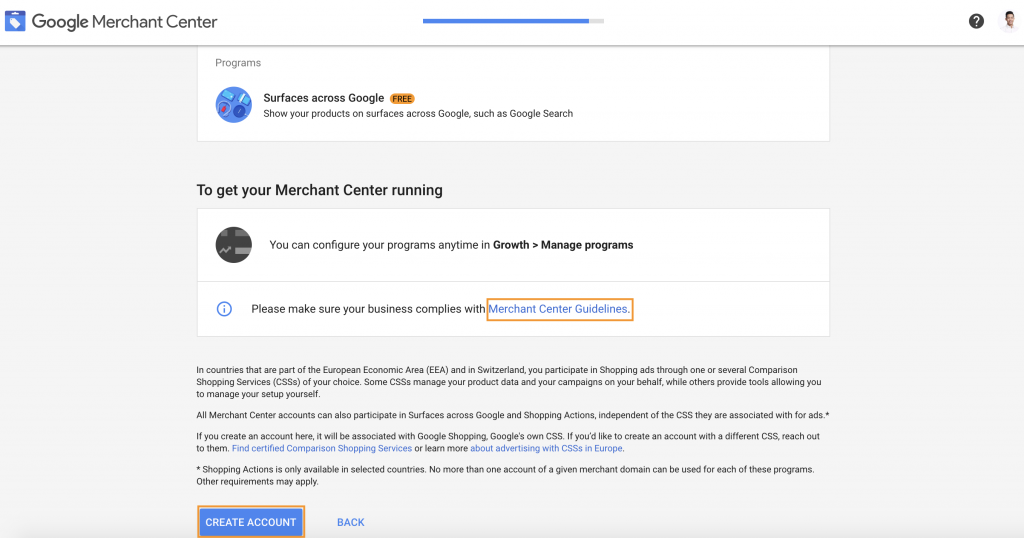Click the Surfaces across Google title

(x=323, y=98)
